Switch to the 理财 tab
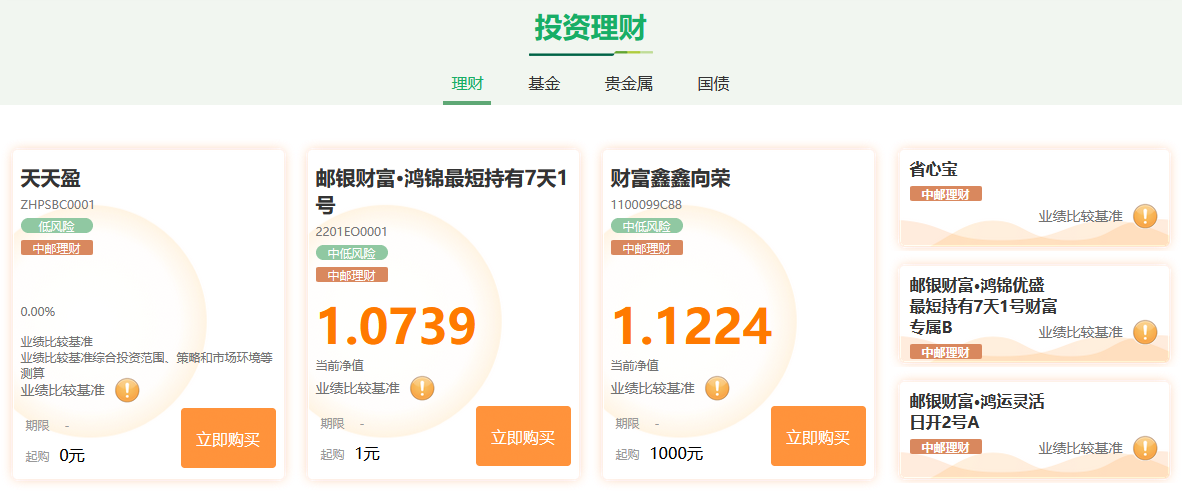Screen dimensions: 1182x492 click(x=467, y=84)
